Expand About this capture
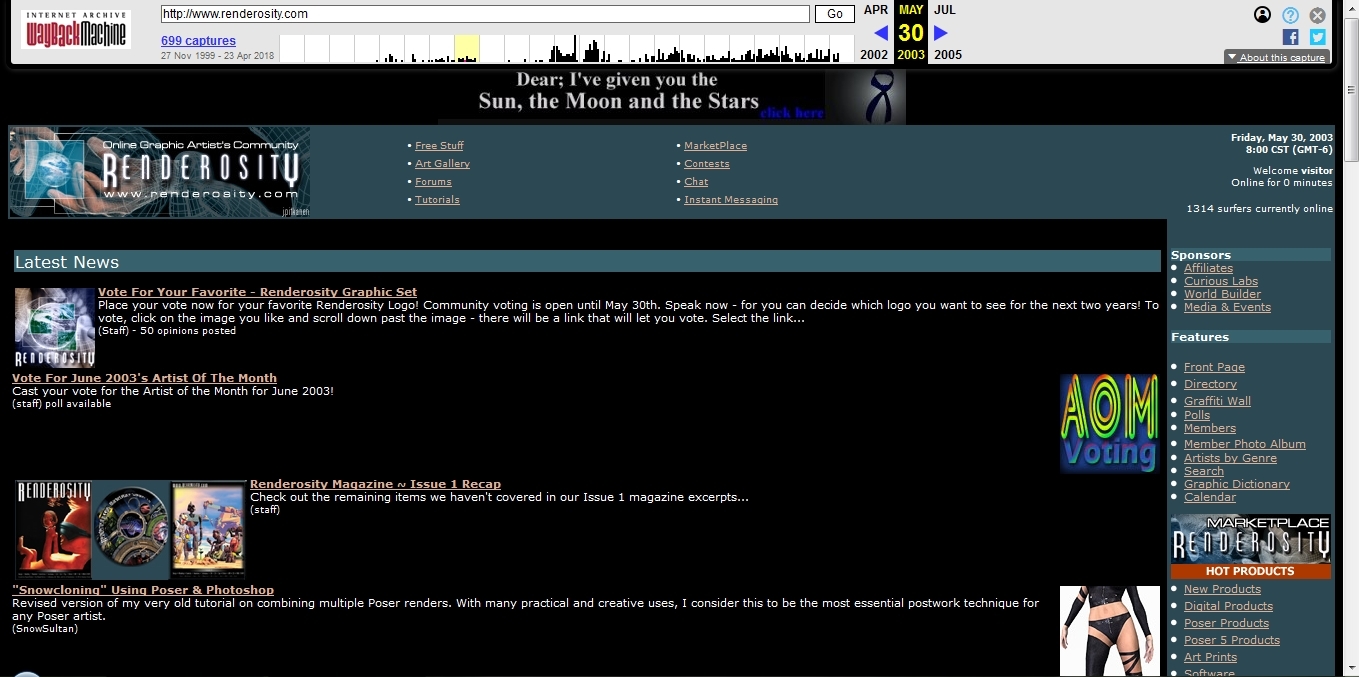1359x677 pixels. [1276, 57]
